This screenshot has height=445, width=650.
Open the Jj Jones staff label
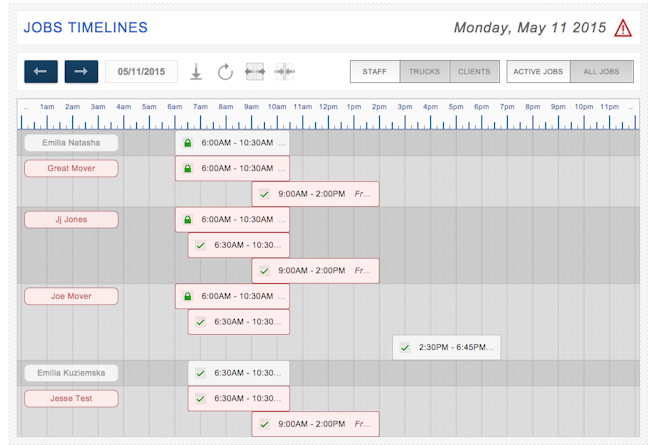pyautogui.click(x=71, y=219)
